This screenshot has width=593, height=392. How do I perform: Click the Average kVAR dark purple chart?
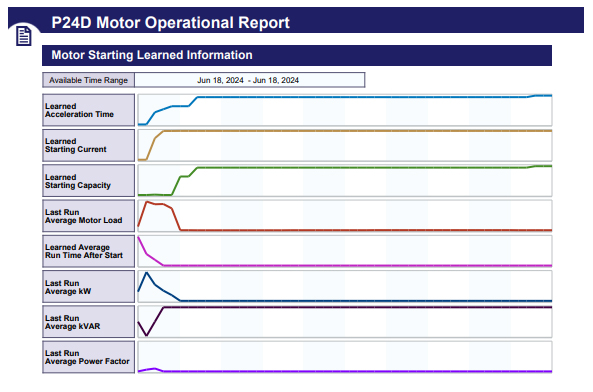click(x=345, y=322)
